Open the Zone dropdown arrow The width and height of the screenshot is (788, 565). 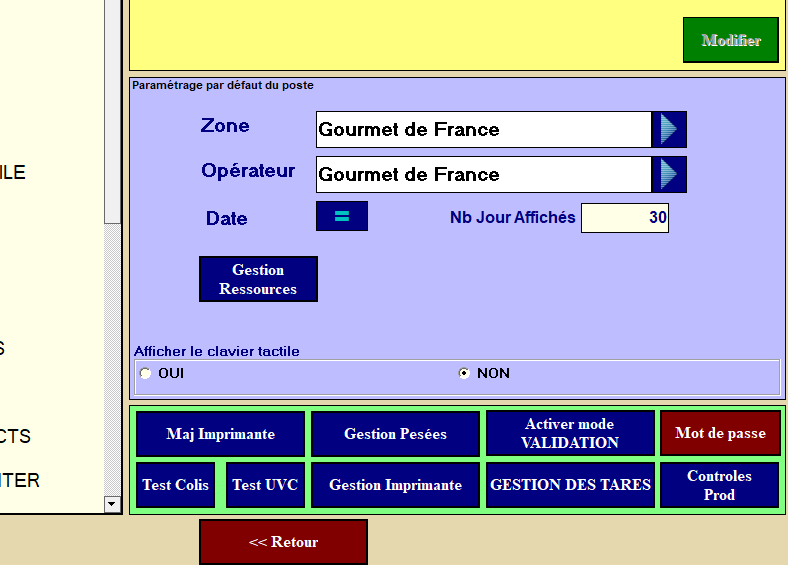click(669, 129)
